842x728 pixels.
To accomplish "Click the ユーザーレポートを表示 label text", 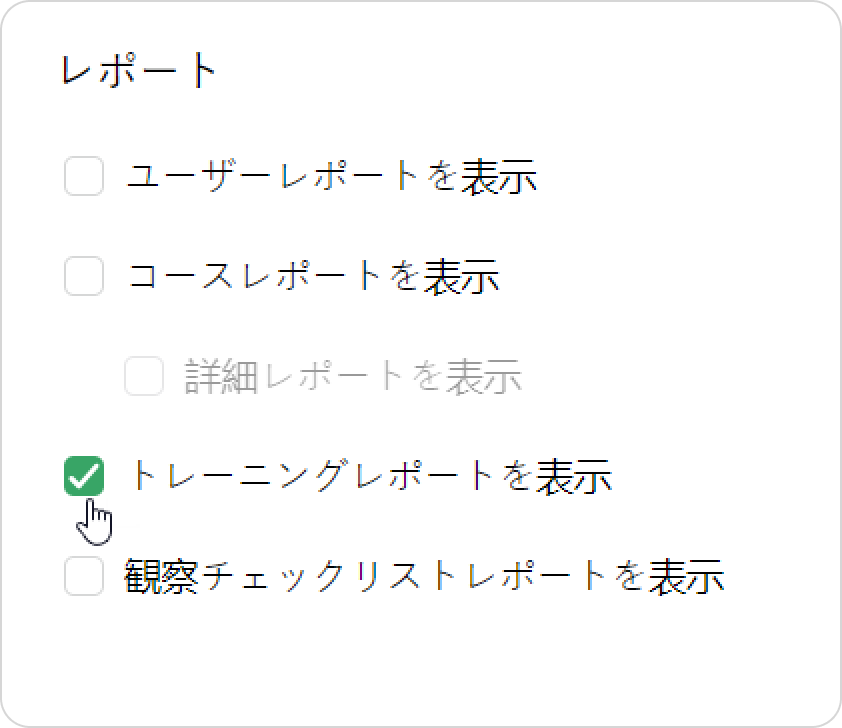I will pos(332,176).
